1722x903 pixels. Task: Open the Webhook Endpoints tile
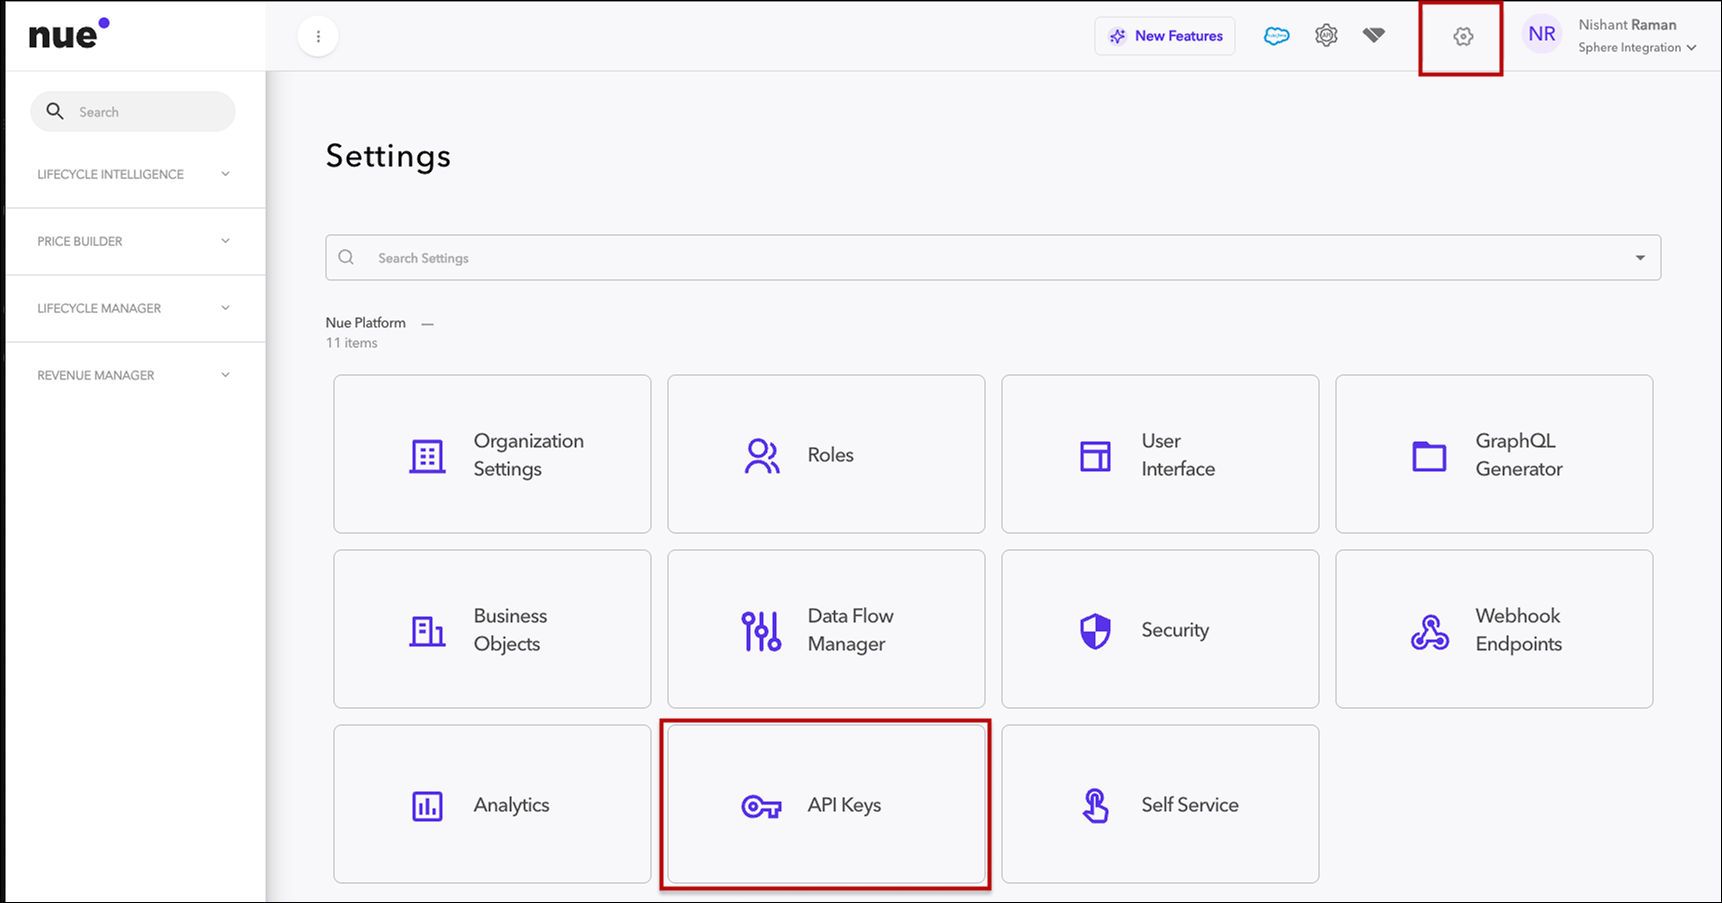[1493, 629]
